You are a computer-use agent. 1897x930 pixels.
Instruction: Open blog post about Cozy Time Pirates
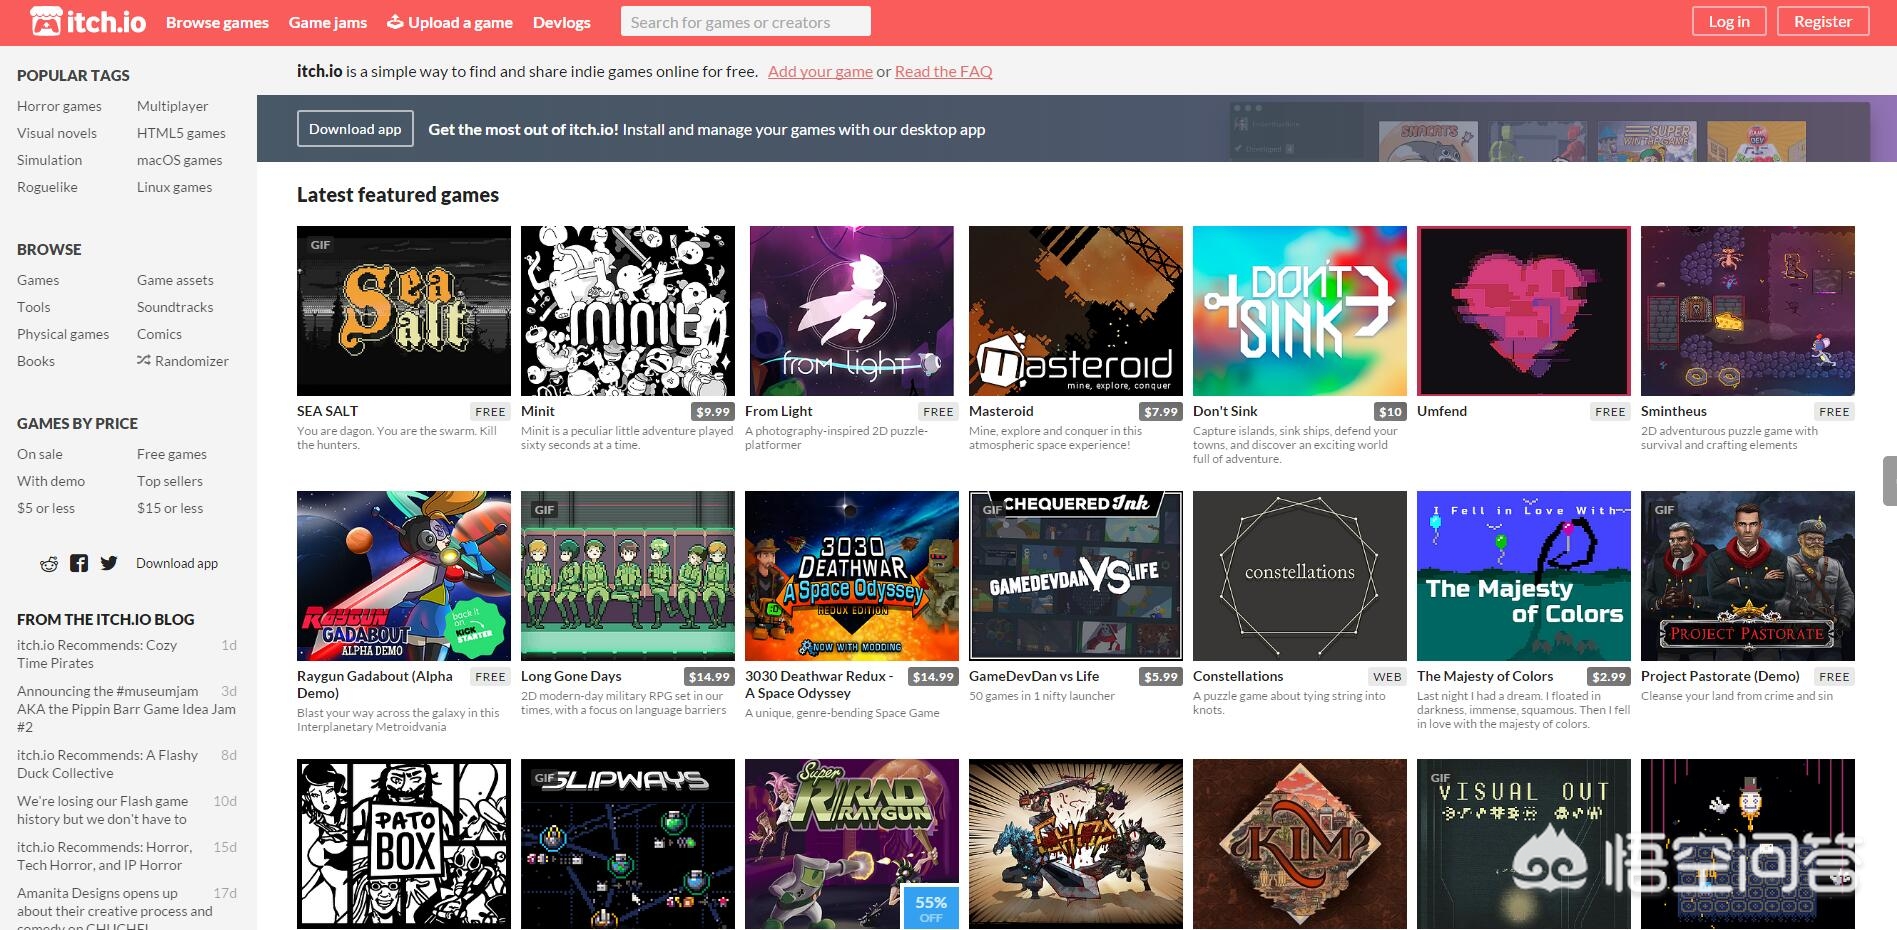(97, 654)
